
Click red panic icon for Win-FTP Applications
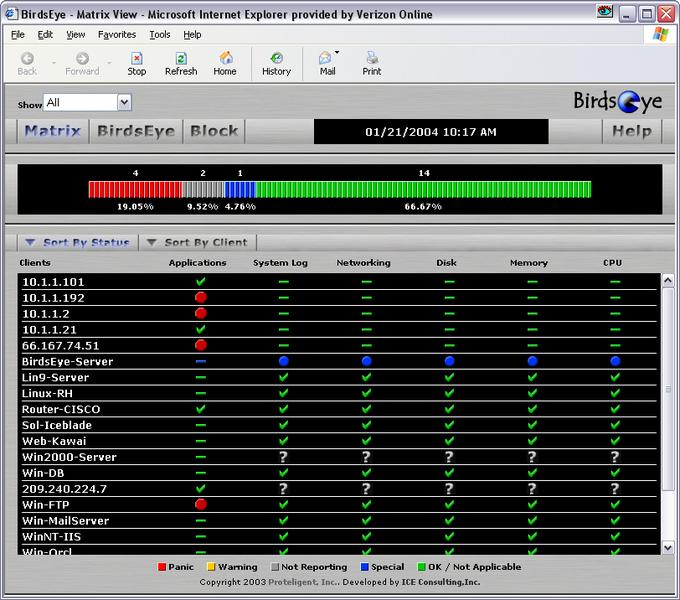point(200,504)
